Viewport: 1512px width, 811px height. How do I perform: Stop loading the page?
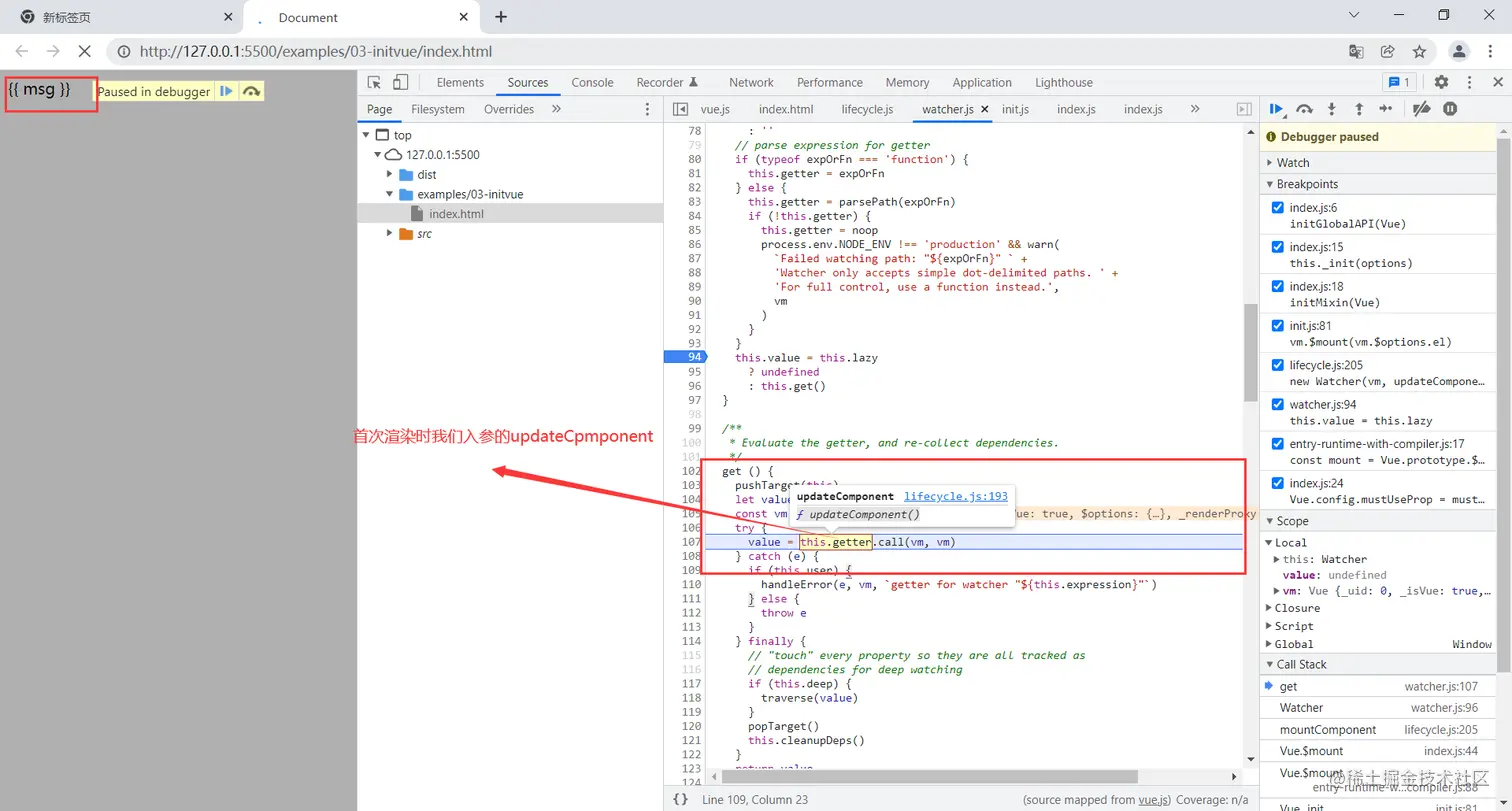click(x=85, y=51)
